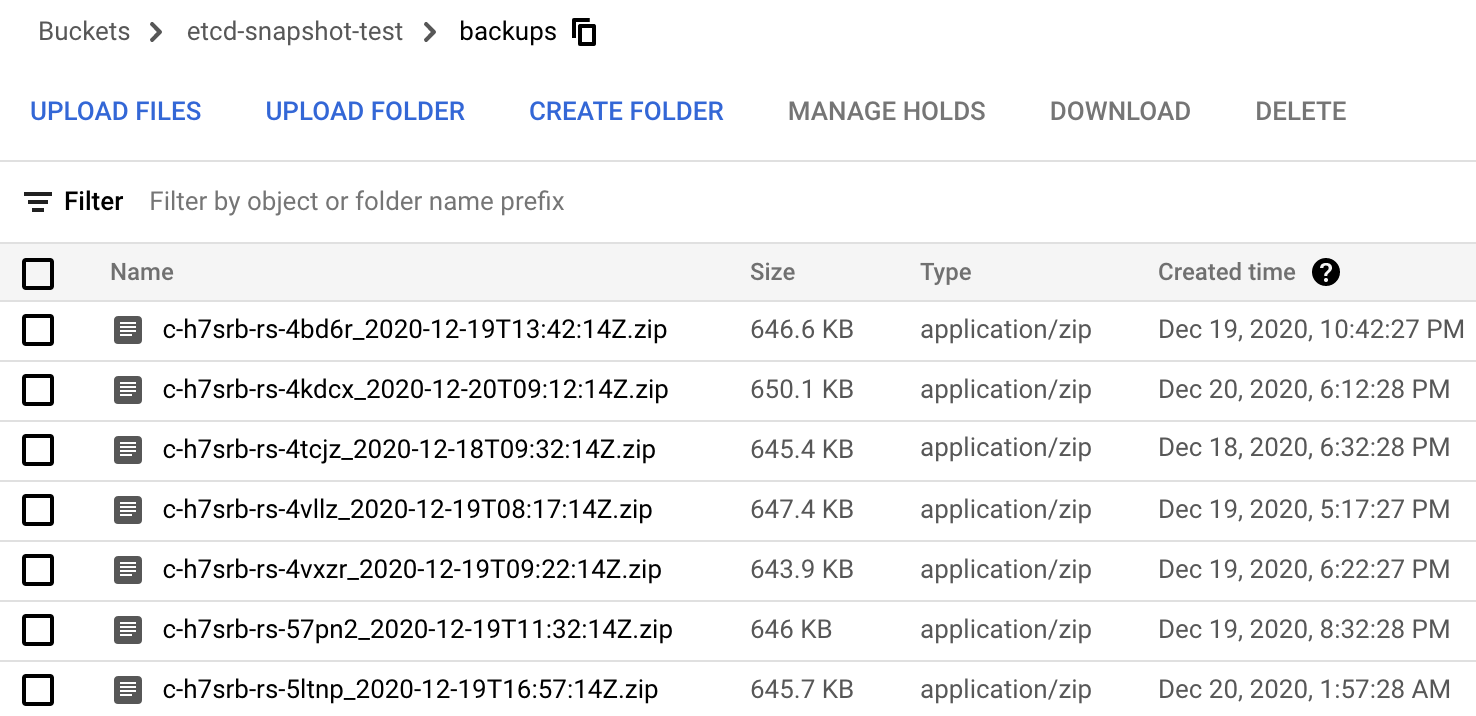Check the box for c-h7srb-rs-4vllz file
The height and width of the screenshot is (716, 1476).
tap(38, 510)
